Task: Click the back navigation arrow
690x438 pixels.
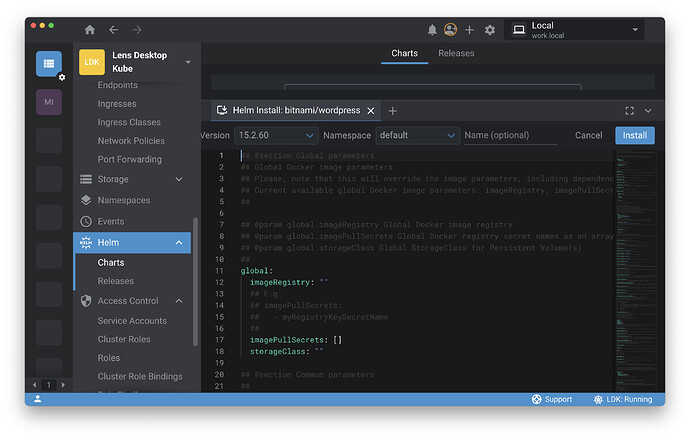Action: click(x=114, y=30)
